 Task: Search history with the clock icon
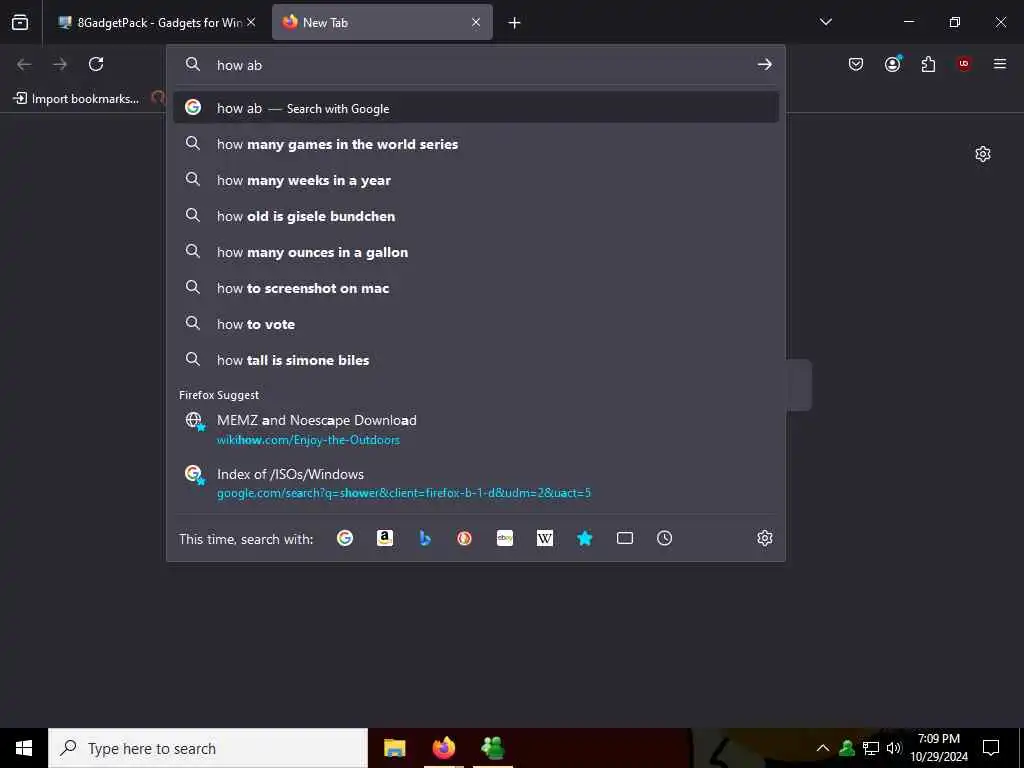[664, 538]
